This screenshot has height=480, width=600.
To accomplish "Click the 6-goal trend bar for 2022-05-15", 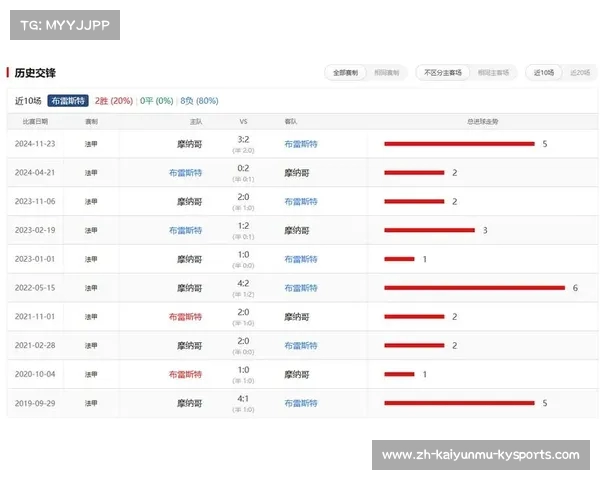I will point(474,288).
